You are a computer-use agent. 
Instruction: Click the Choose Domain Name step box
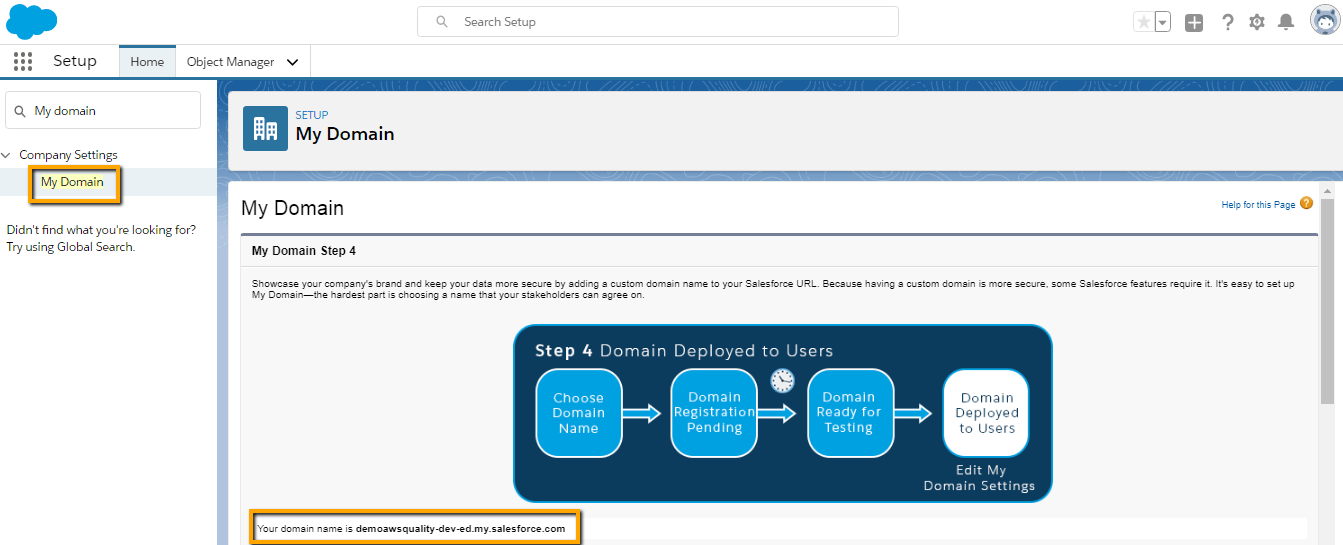579,413
